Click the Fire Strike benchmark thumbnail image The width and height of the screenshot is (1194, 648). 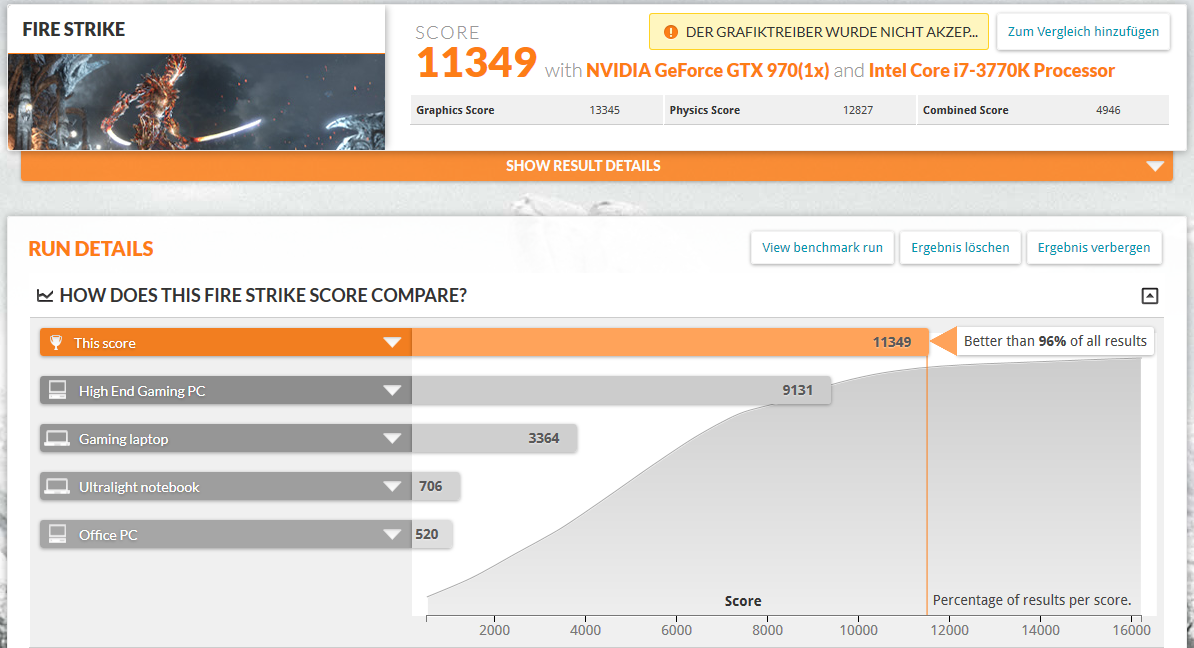tap(196, 101)
